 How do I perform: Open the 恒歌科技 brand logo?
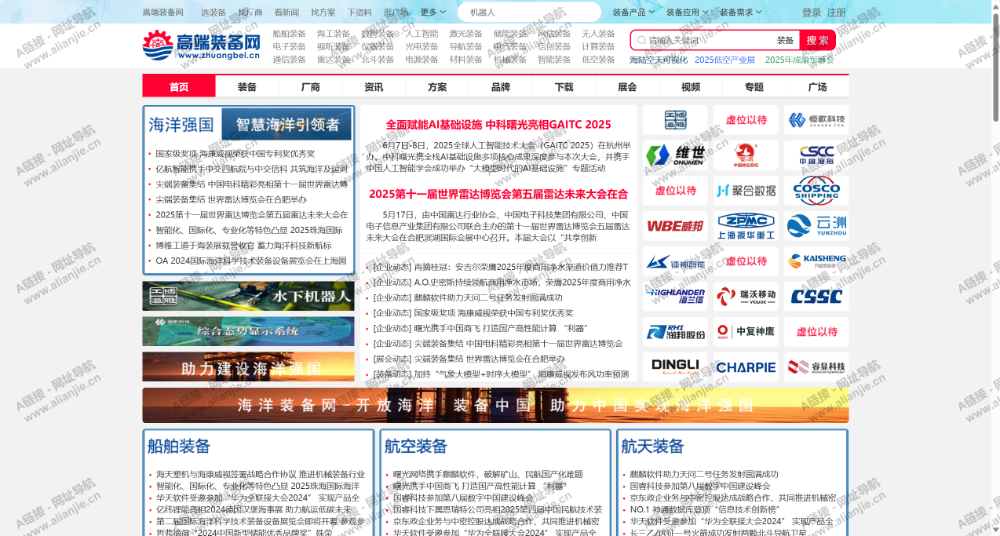(x=816, y=120)
